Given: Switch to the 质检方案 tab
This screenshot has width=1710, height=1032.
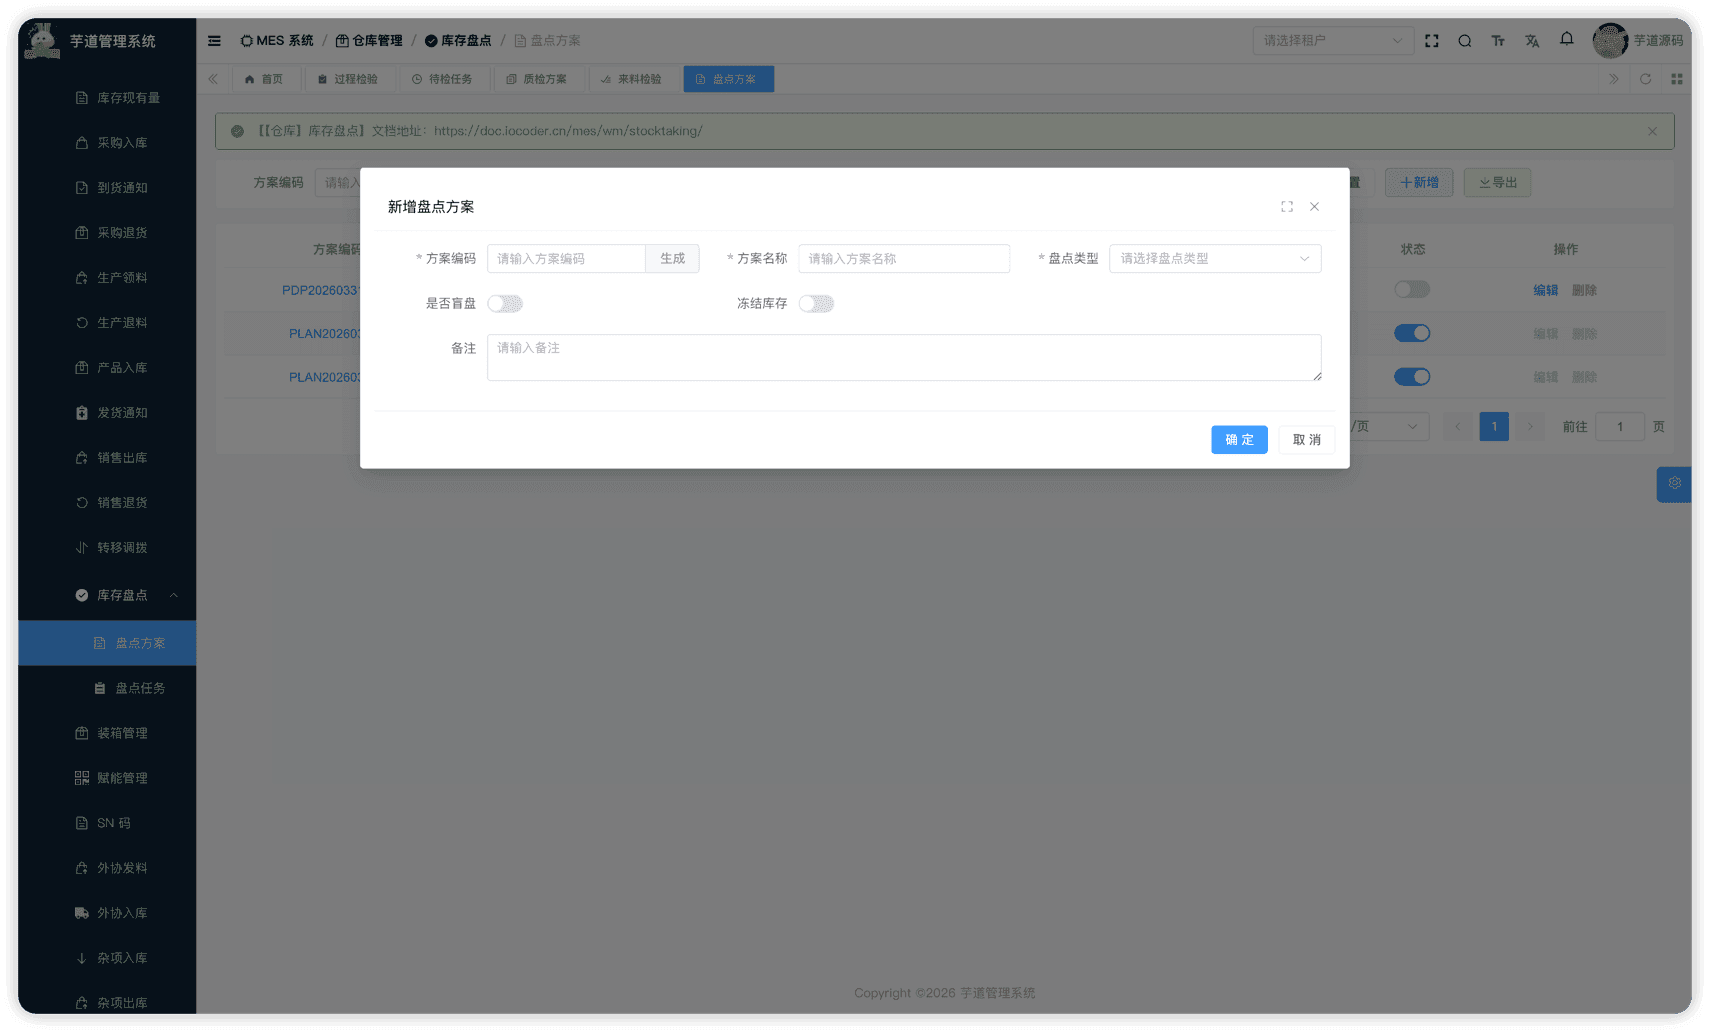Looking at the screenshot, I should [540, 78].
